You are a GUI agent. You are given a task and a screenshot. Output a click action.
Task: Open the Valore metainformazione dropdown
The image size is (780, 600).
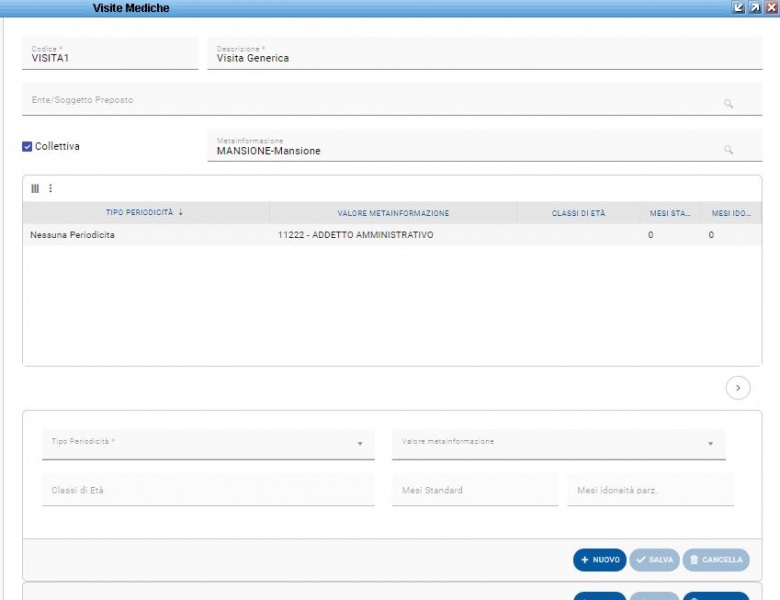[x=710, y=444]
